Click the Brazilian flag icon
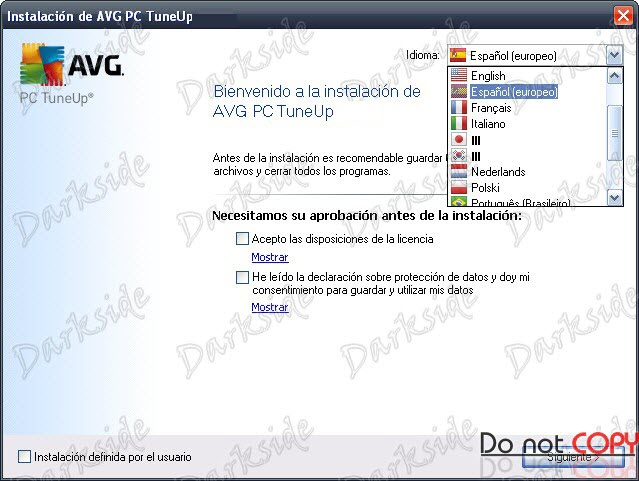 (x=458, y=201)
